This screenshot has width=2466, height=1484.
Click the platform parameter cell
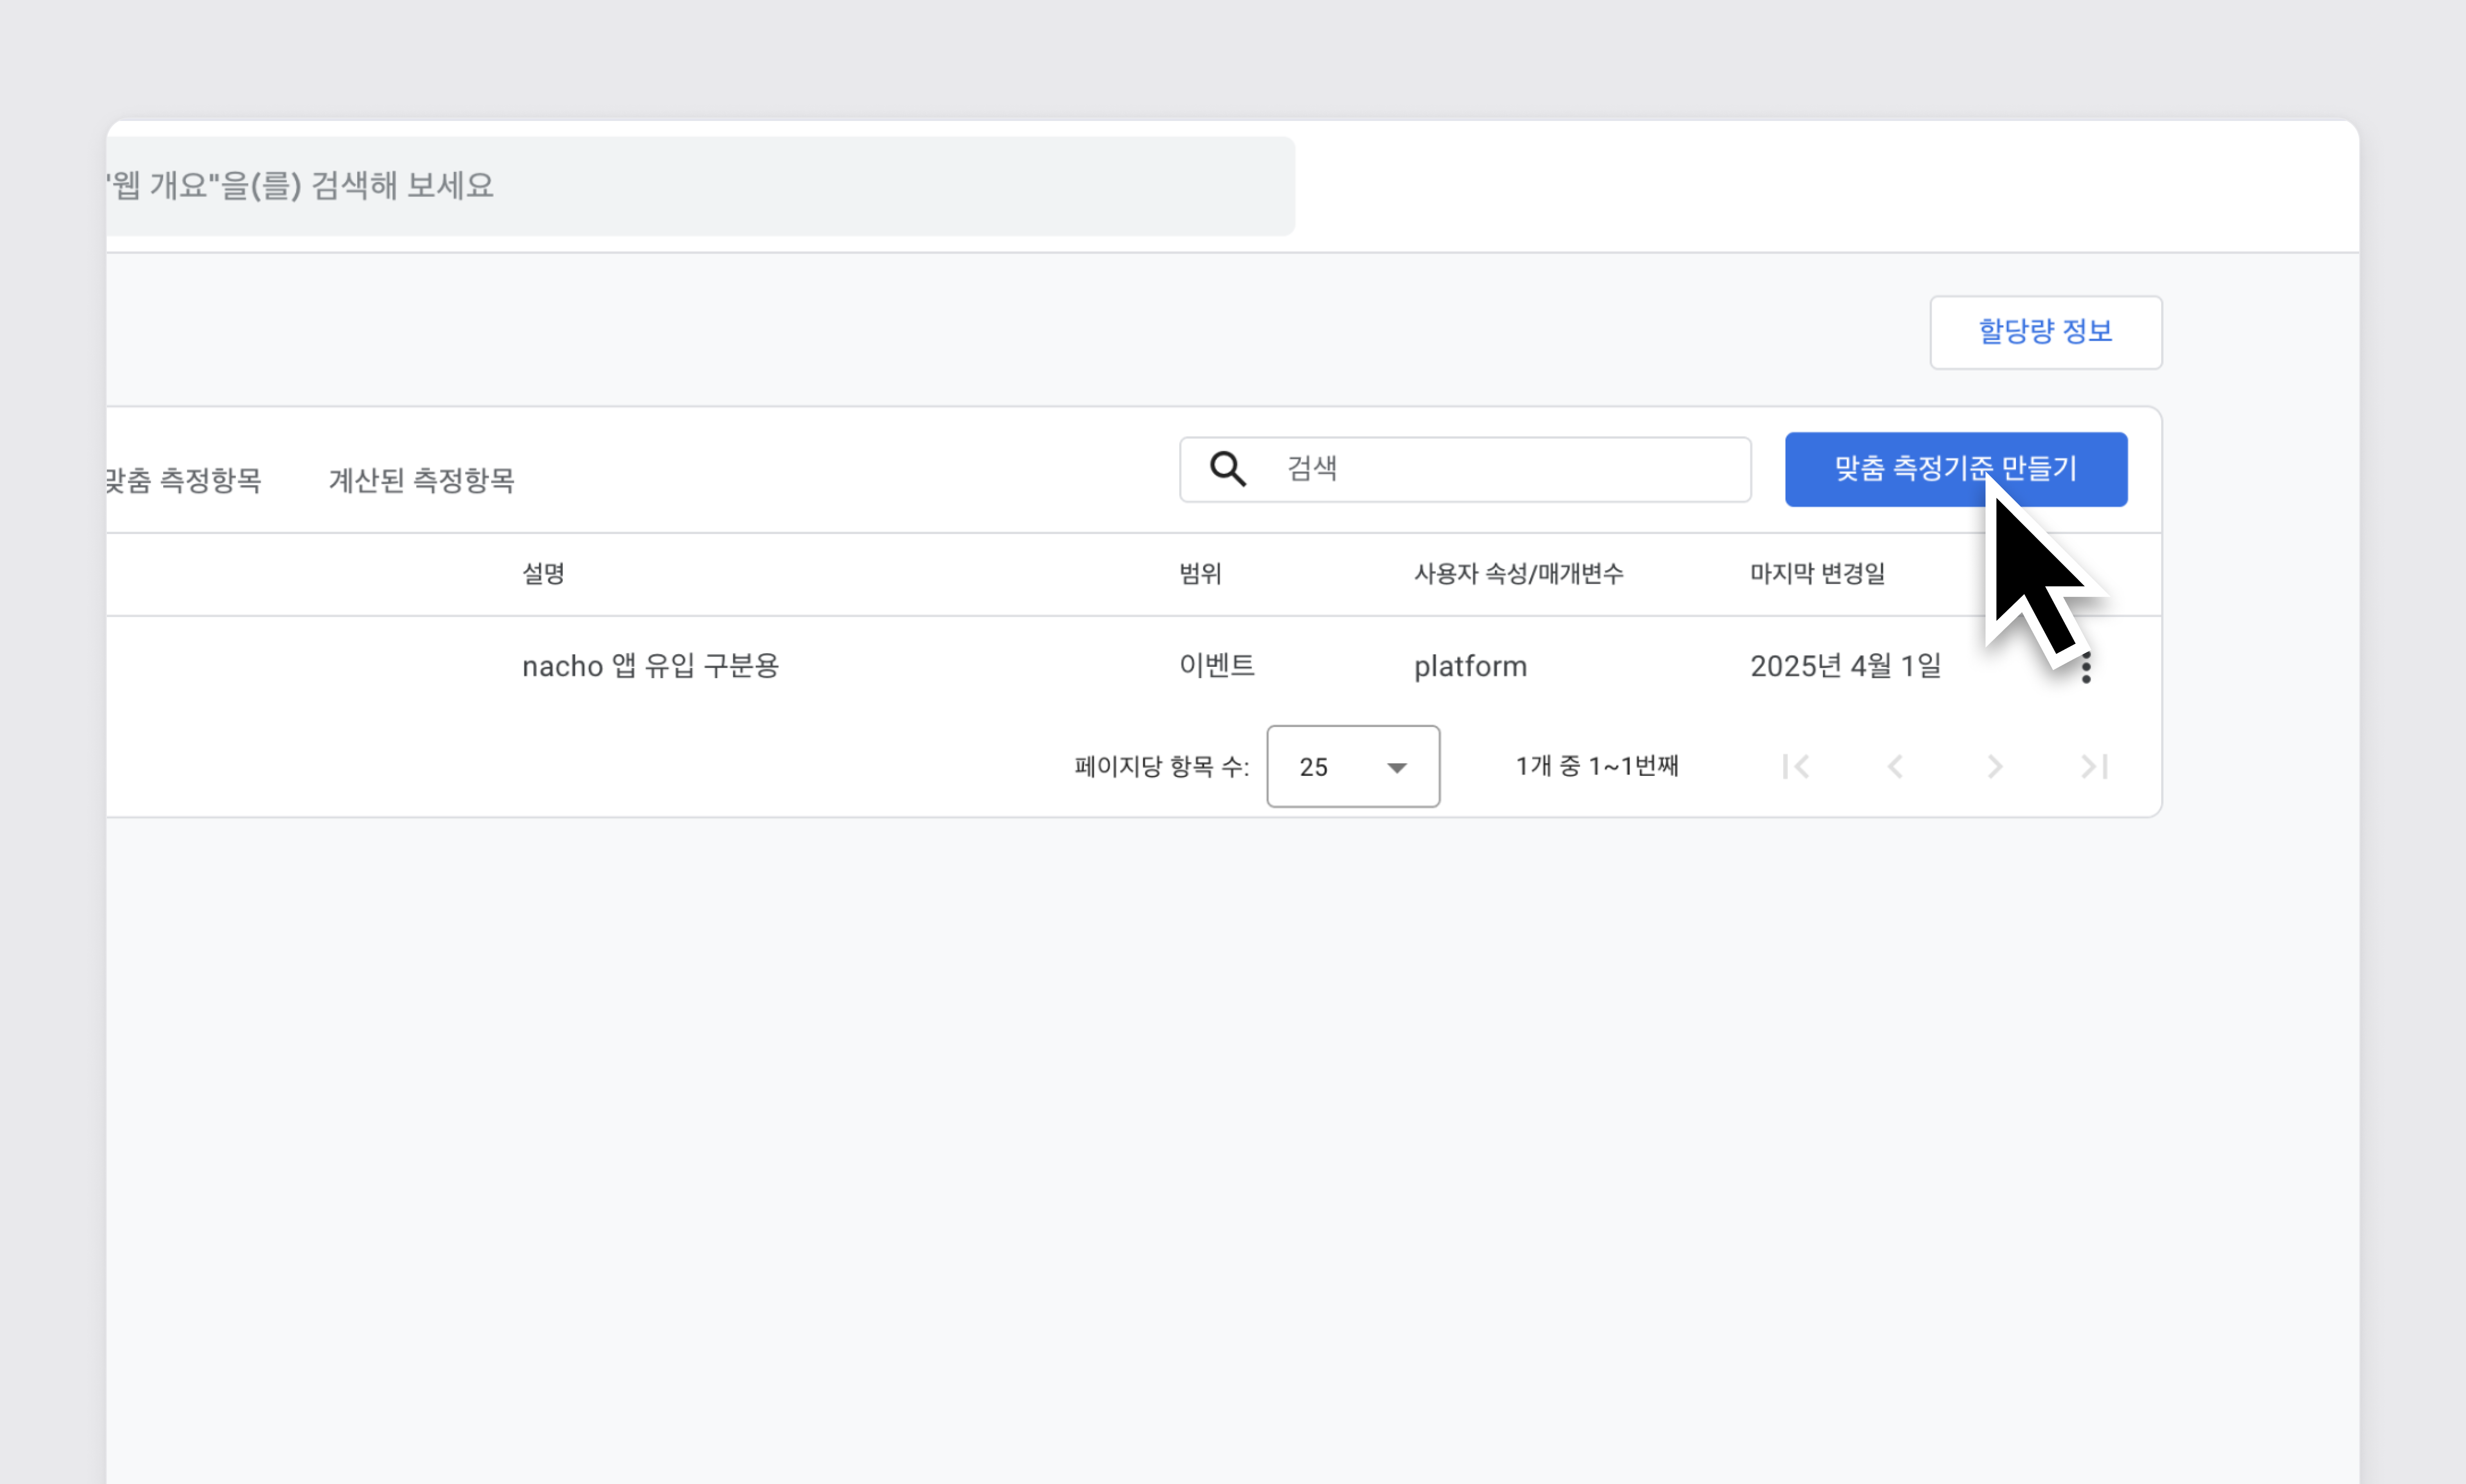(x=1470, y=666)
